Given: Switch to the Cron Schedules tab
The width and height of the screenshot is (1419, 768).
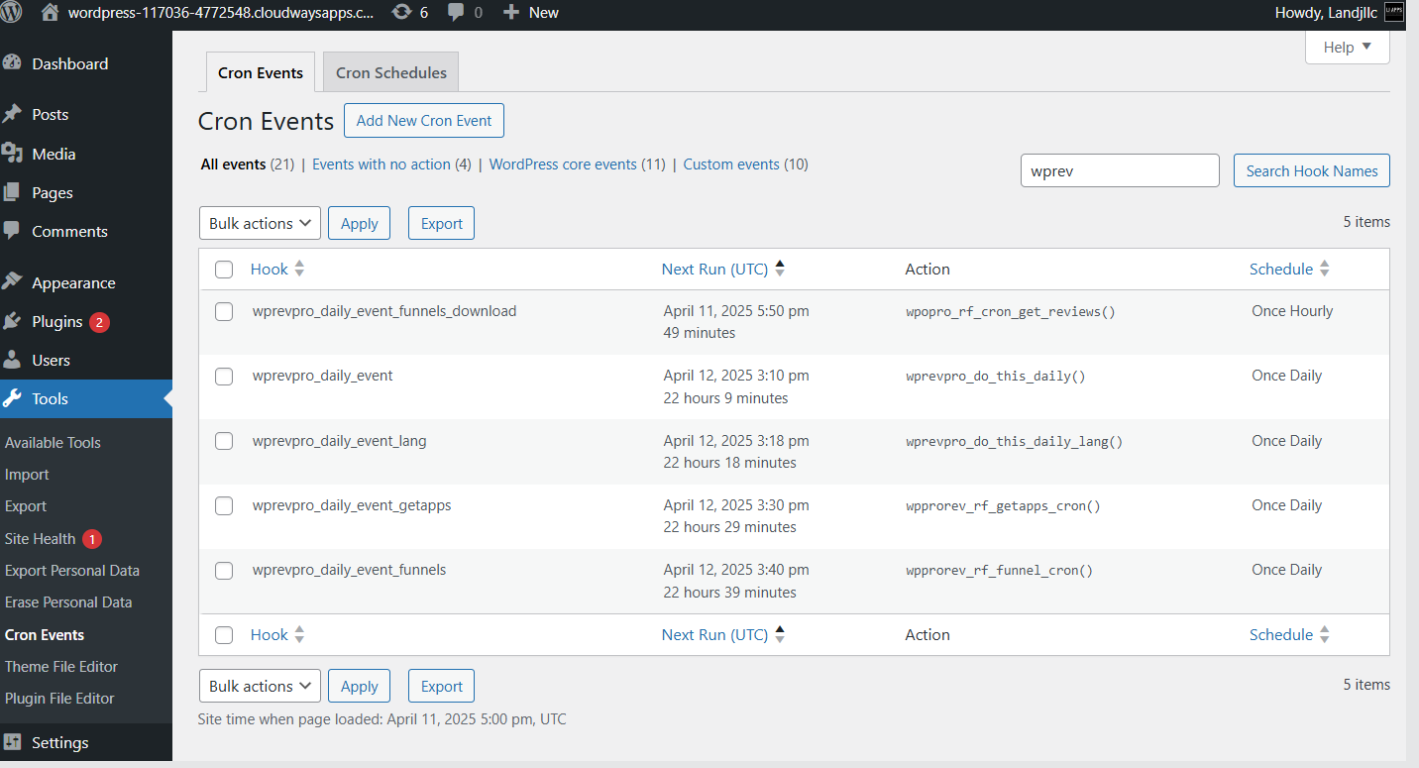Looking at the screenshot, I should 391,73.
